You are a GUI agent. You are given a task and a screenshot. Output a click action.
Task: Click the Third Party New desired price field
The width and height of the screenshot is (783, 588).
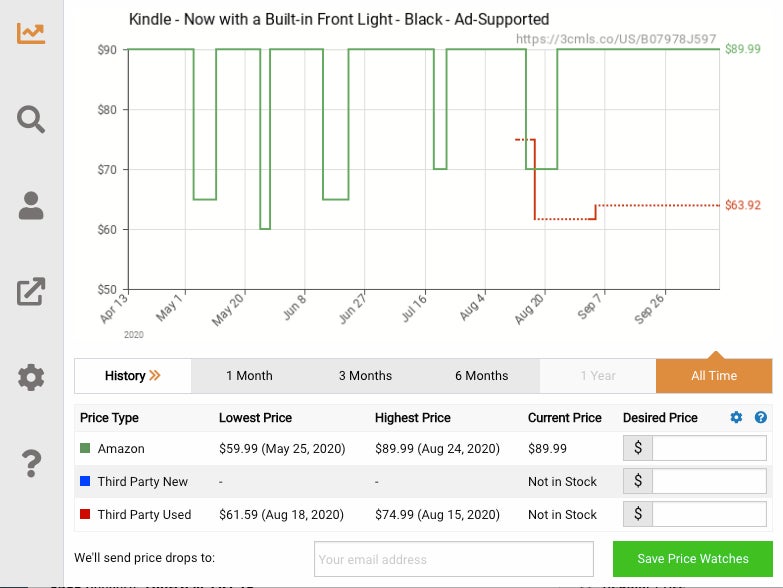point(709,481)
